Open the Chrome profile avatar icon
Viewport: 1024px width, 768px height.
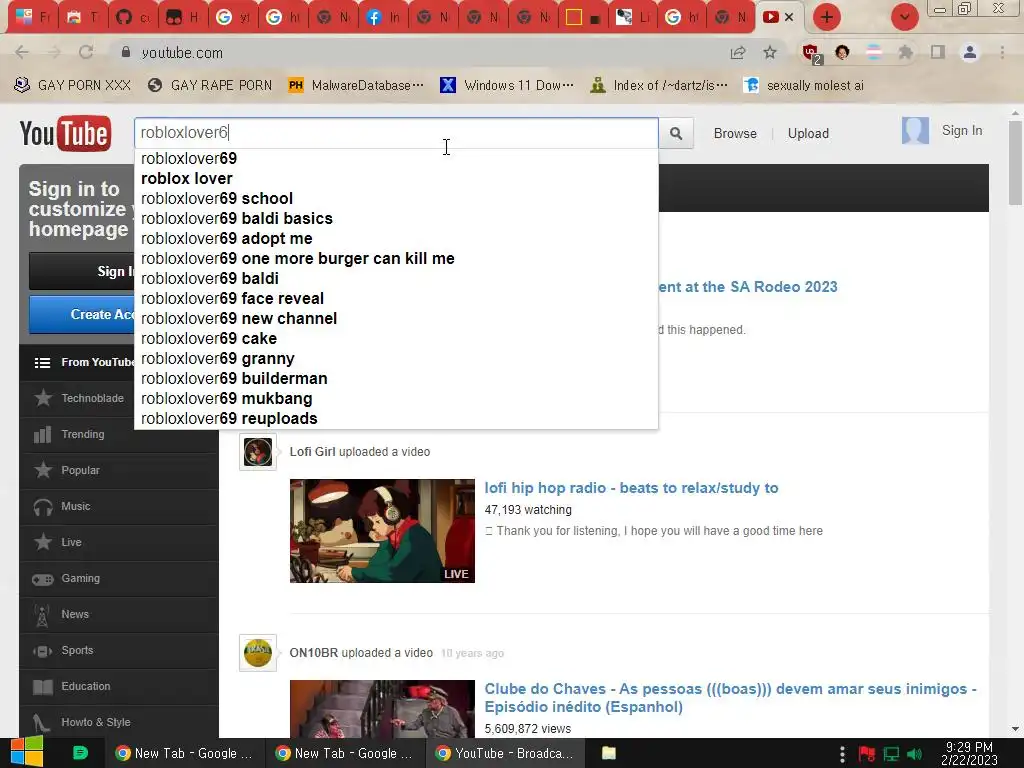[970, 52]
